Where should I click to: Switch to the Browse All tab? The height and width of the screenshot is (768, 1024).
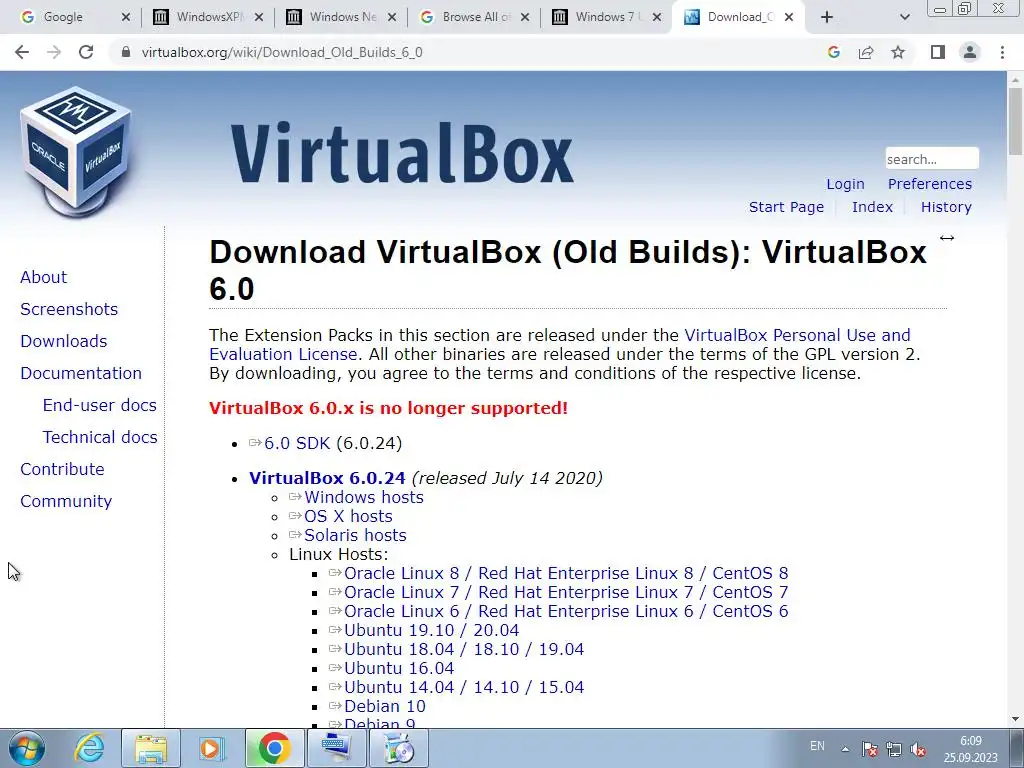click(x=475, y=17)
